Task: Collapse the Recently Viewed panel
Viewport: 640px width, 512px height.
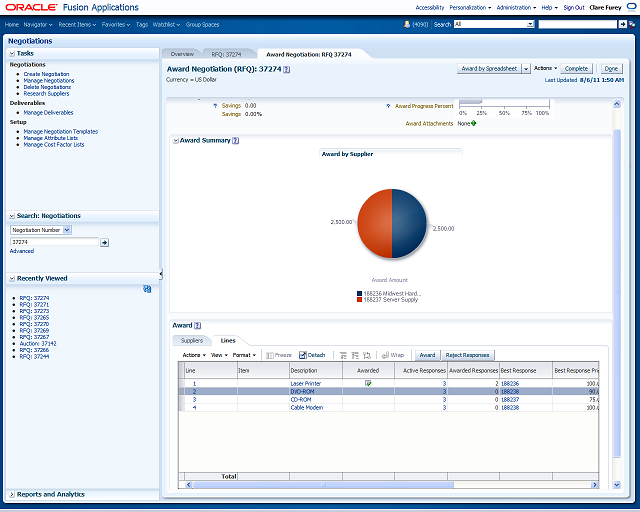Action: click(x=12, y=278)
